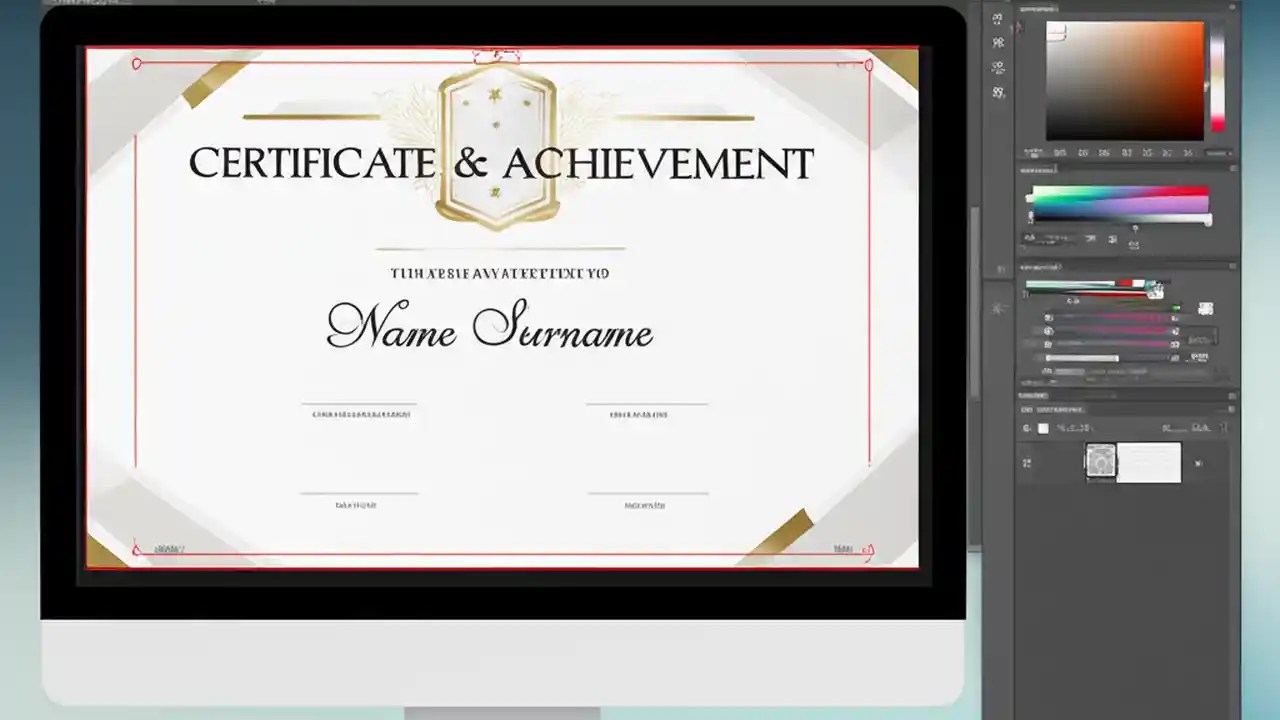Select the red alert icon beside the color field

1017,27
